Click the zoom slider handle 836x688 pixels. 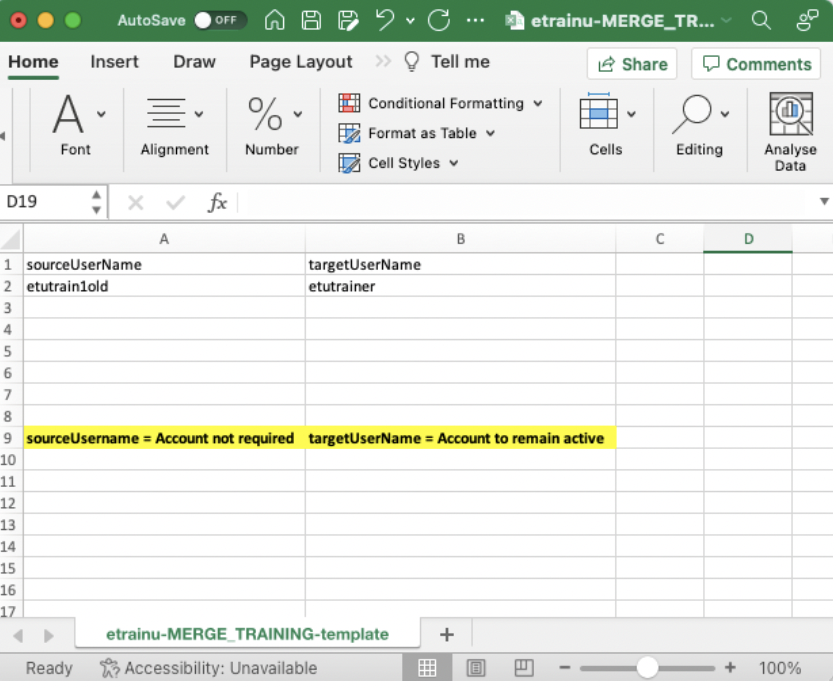pyautogui.click(x=647, y=668)
